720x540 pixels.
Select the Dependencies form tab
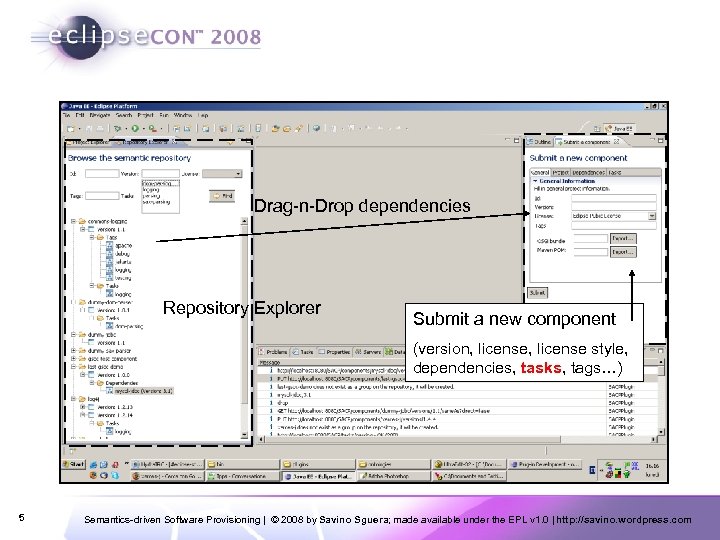[x=588, y=173]
